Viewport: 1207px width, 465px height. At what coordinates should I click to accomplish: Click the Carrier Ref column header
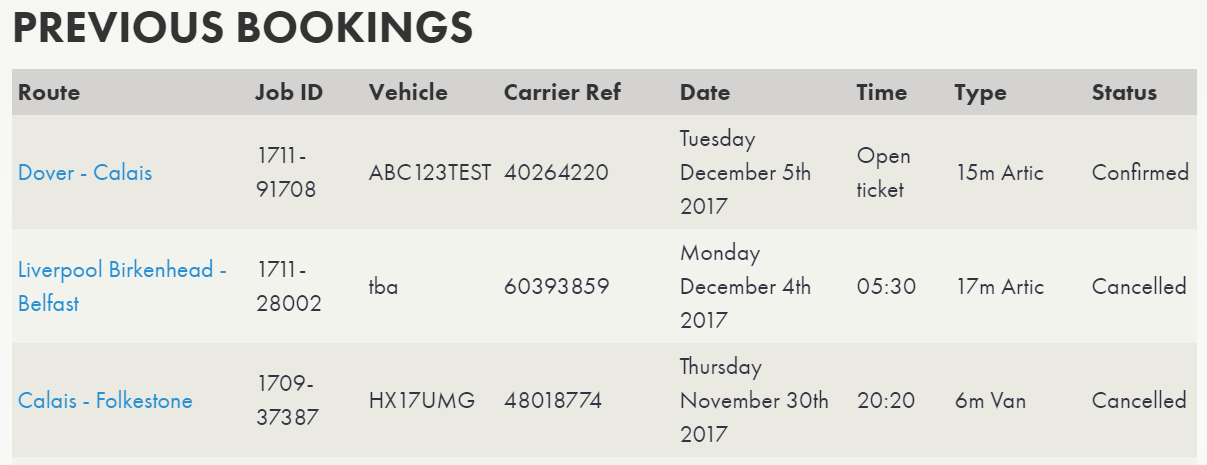click(562, 93)
